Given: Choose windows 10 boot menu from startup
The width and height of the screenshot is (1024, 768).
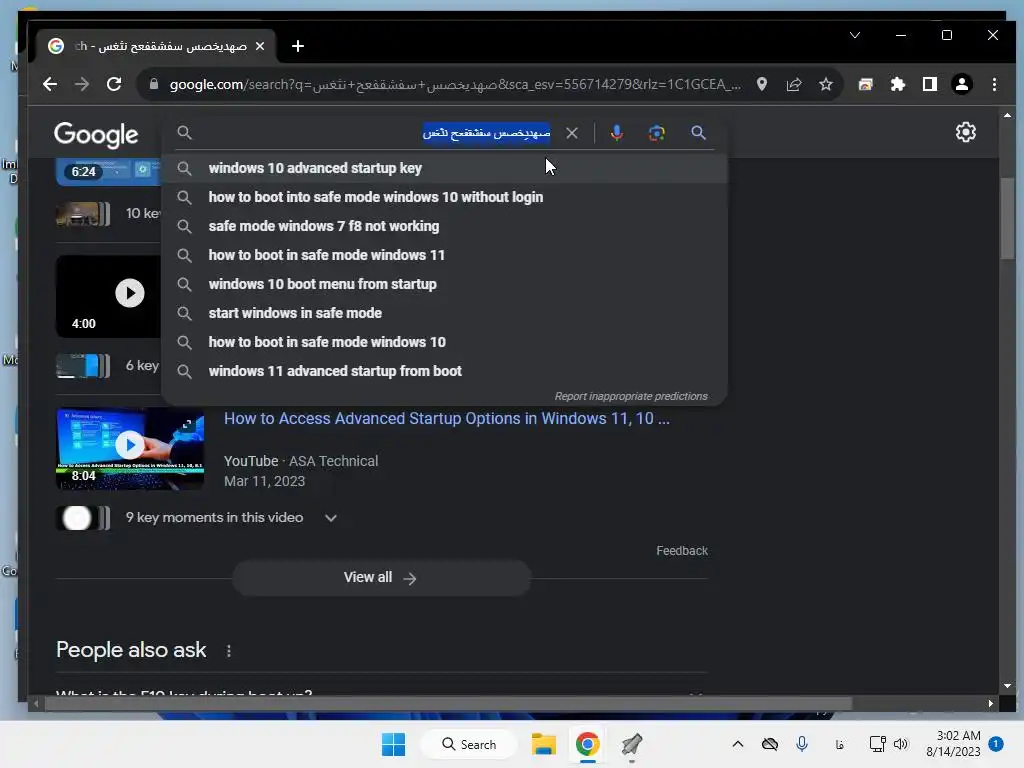Looking at the screenshot, I should pyautogui.click(x=445, y=284).
